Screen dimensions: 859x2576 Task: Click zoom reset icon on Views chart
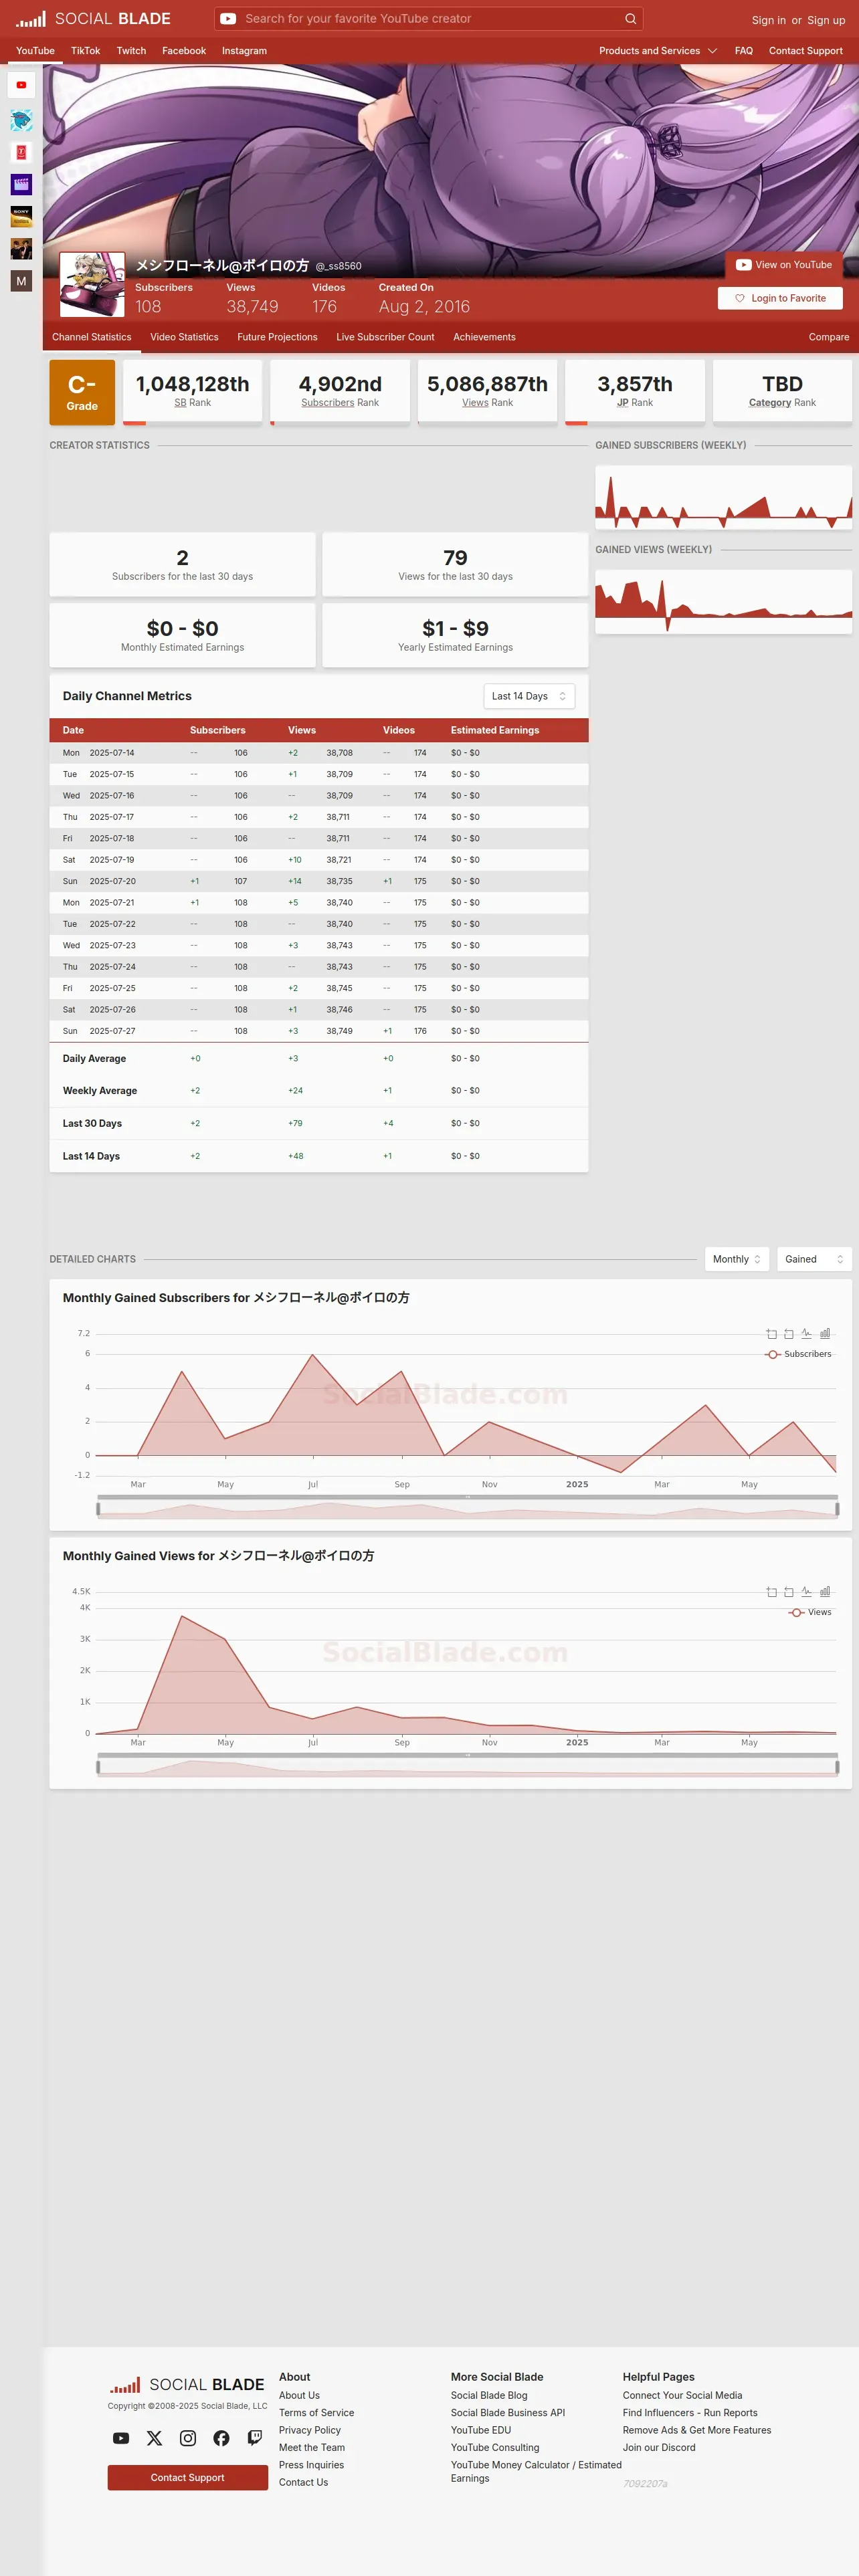tap(789, 1592)
